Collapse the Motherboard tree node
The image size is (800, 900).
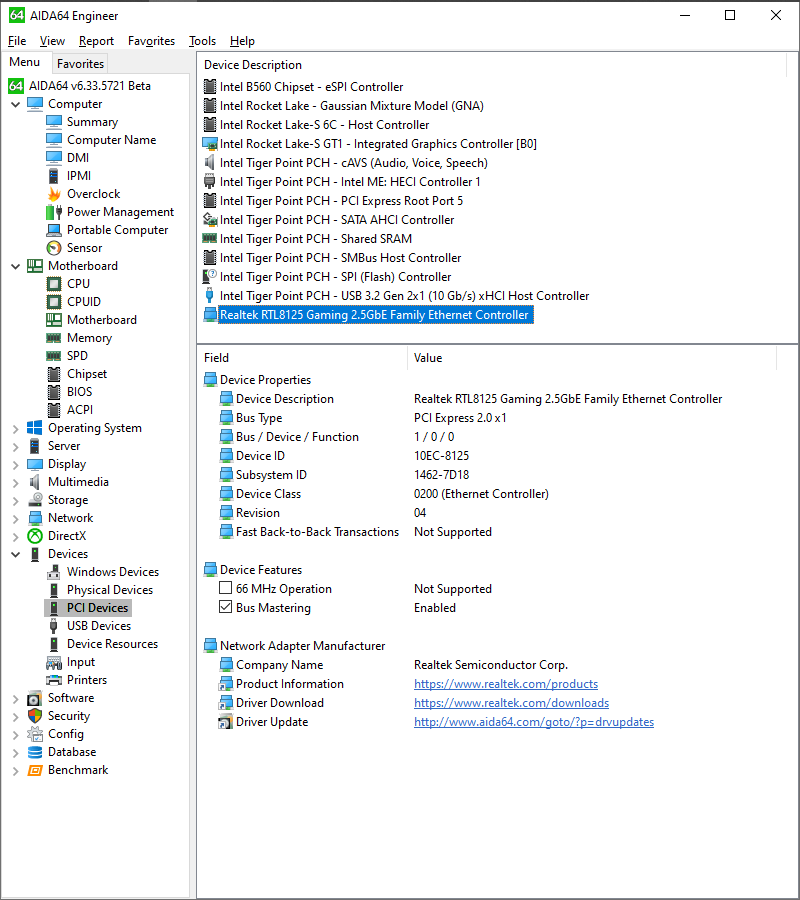(x=15, y=266)
